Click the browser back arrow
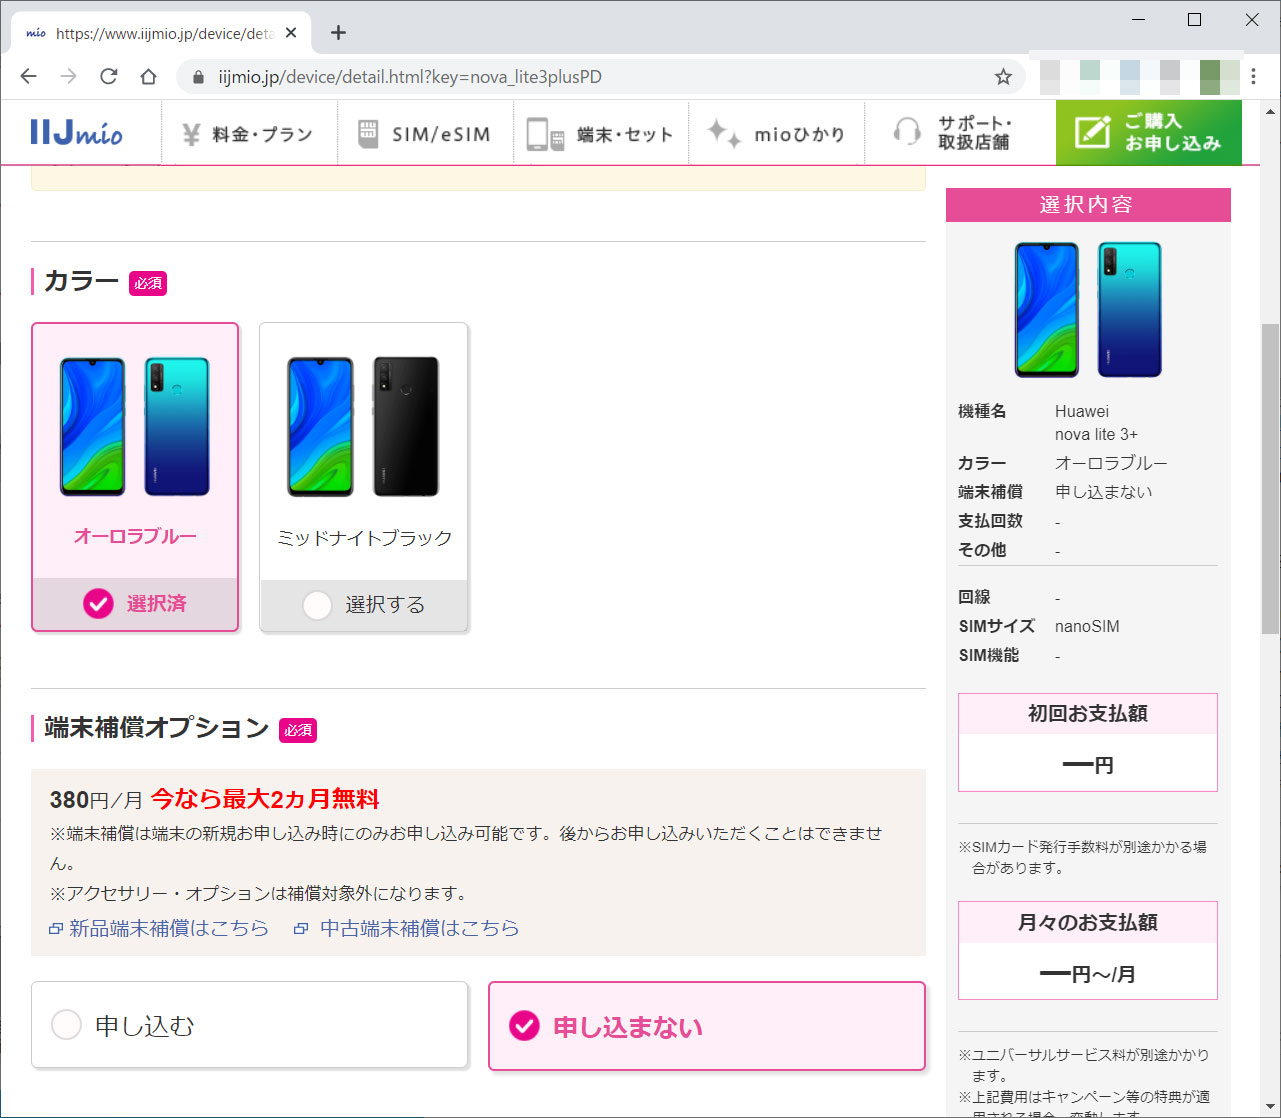 tap(28, 77)
